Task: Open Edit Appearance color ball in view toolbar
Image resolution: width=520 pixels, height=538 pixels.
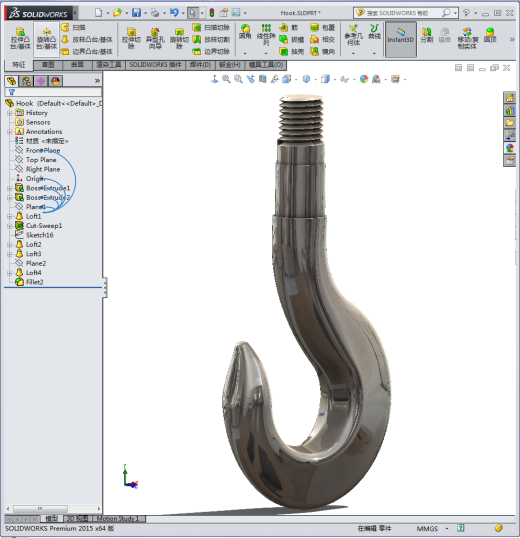Action: click(x=364, y=79)
